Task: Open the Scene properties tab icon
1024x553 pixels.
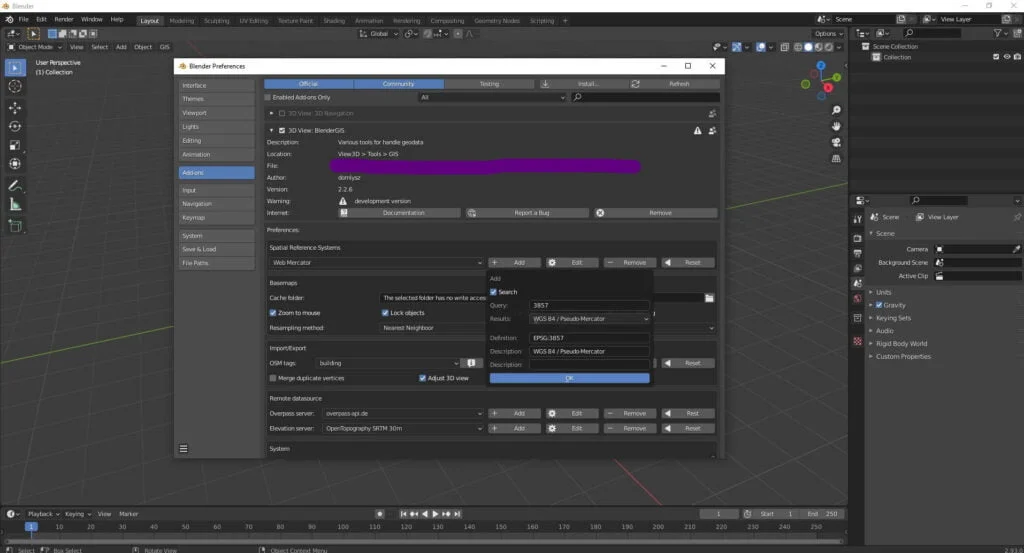Action: point(857,283)
